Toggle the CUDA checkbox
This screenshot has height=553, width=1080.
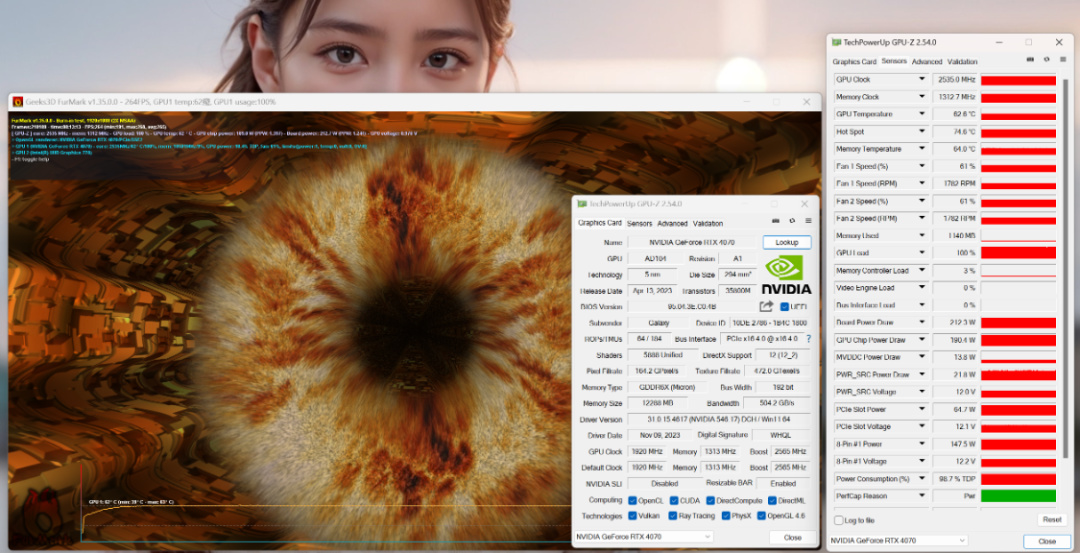tap(674, 500)
